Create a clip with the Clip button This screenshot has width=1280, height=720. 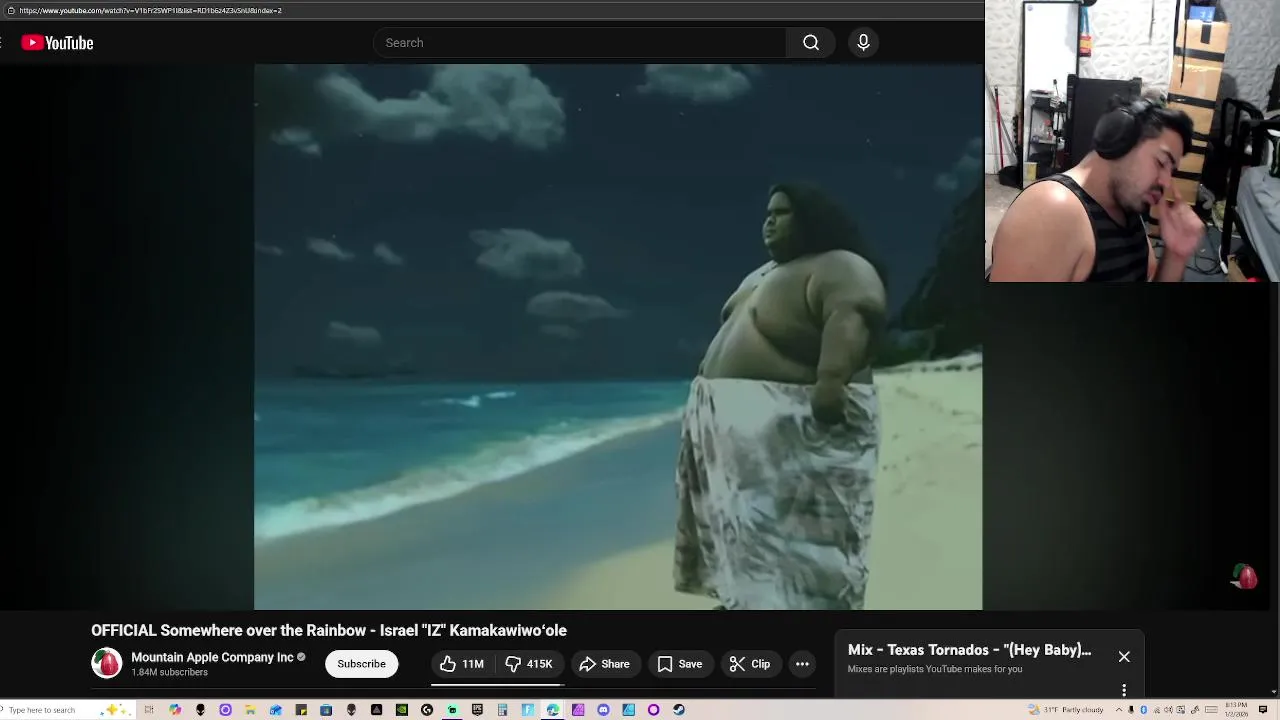pyautogui.click(x=750, y=664)
